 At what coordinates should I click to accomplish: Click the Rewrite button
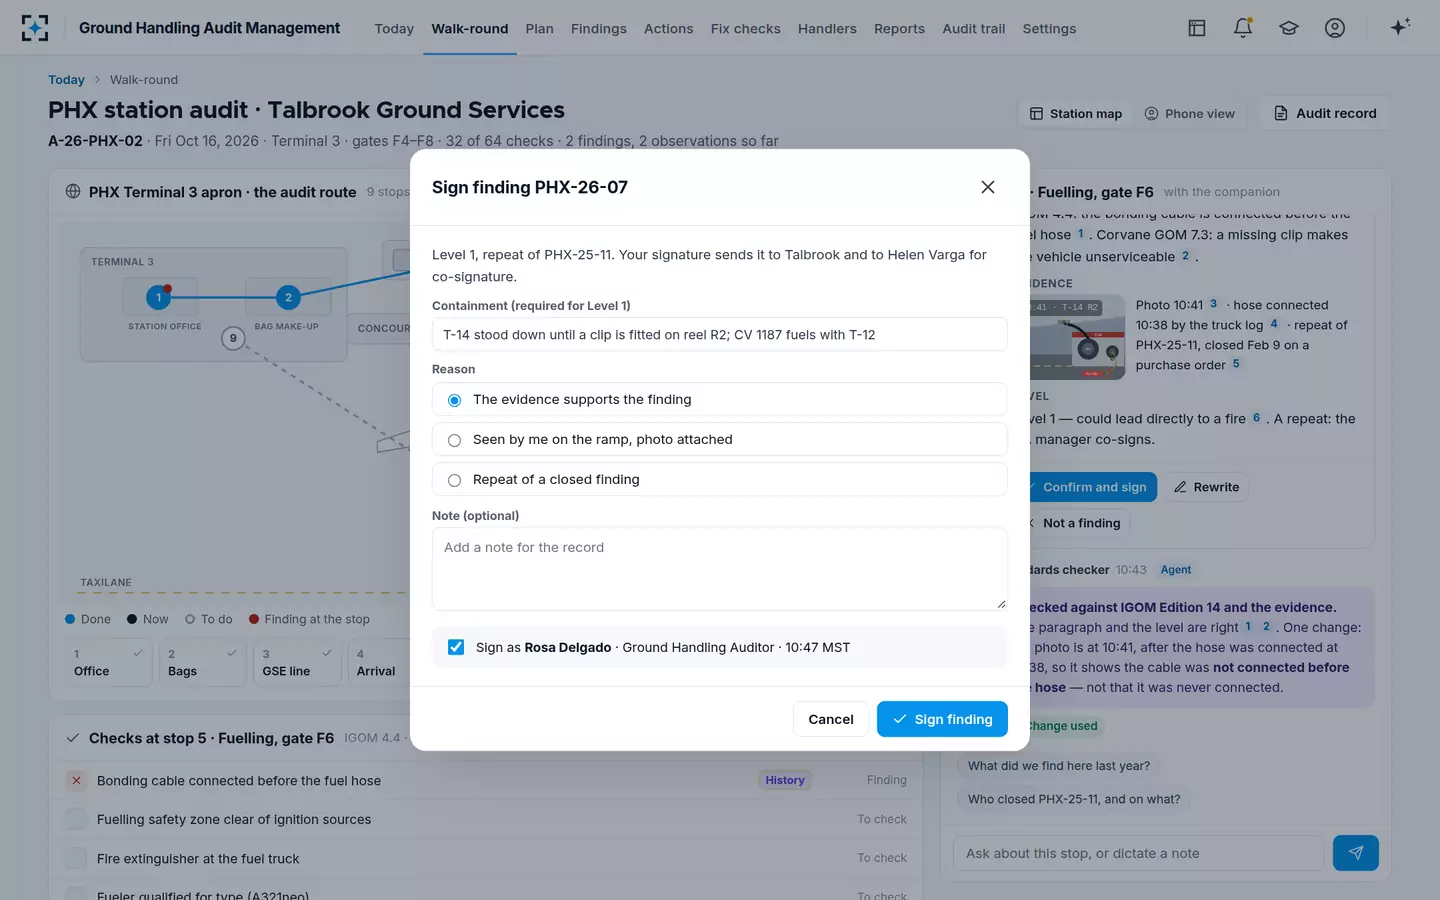point(1206,487)
